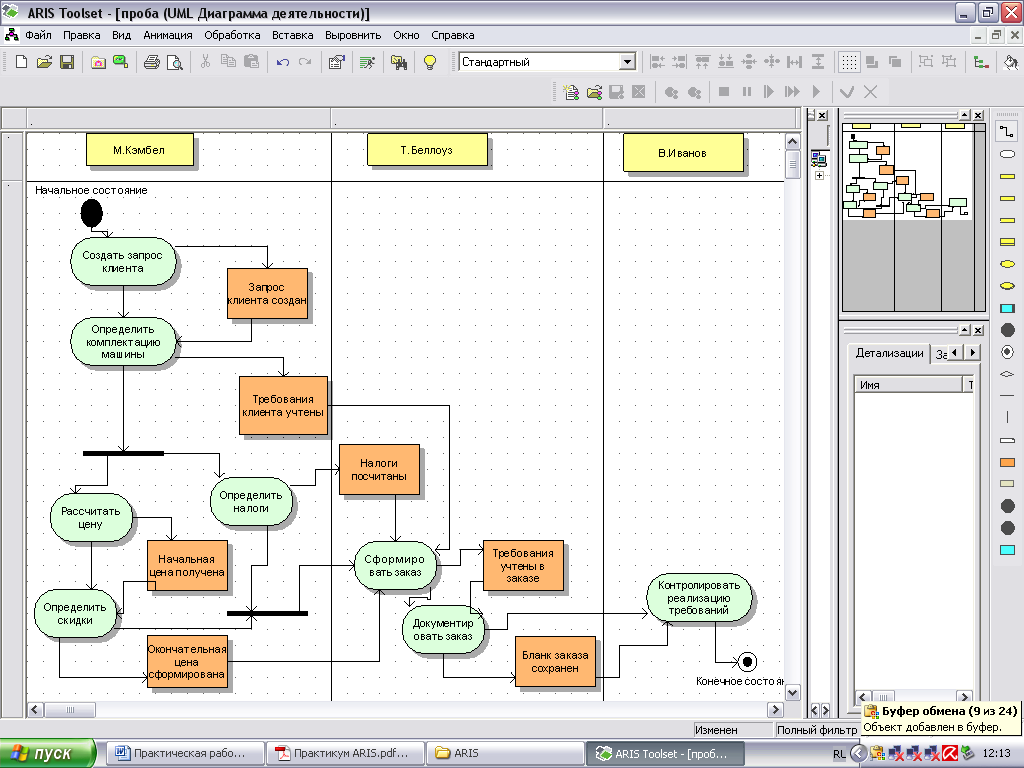Expand the plus node in explorer tree
The image size is (1024, 768).
coord(820,176)
